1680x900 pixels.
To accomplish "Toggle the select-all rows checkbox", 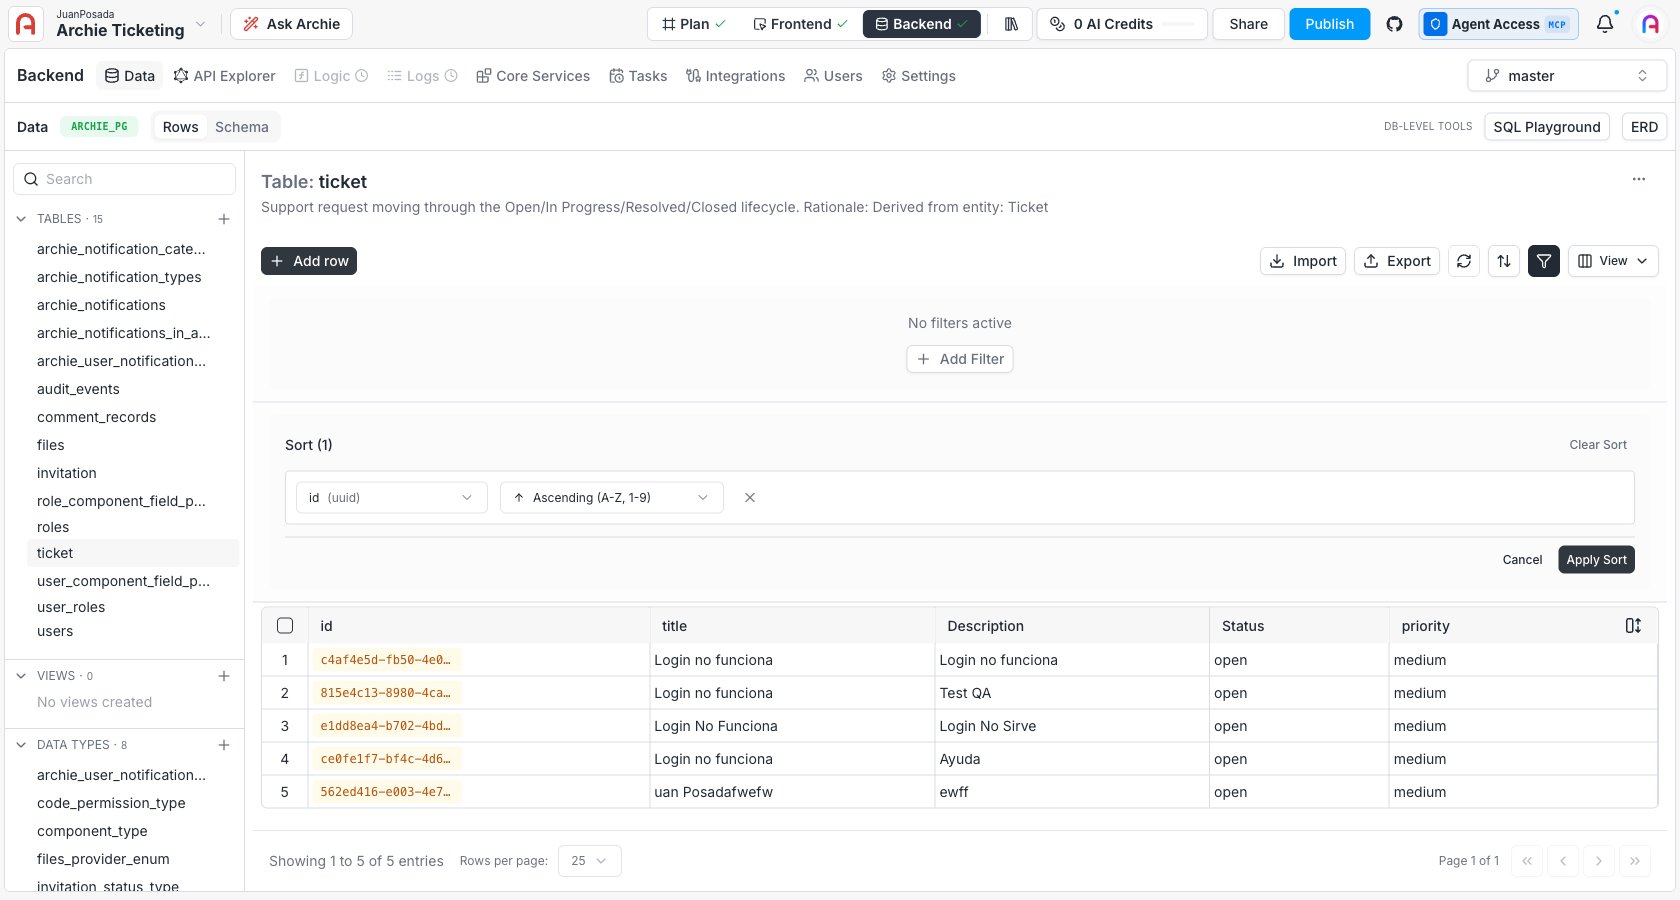I will 285,626.
